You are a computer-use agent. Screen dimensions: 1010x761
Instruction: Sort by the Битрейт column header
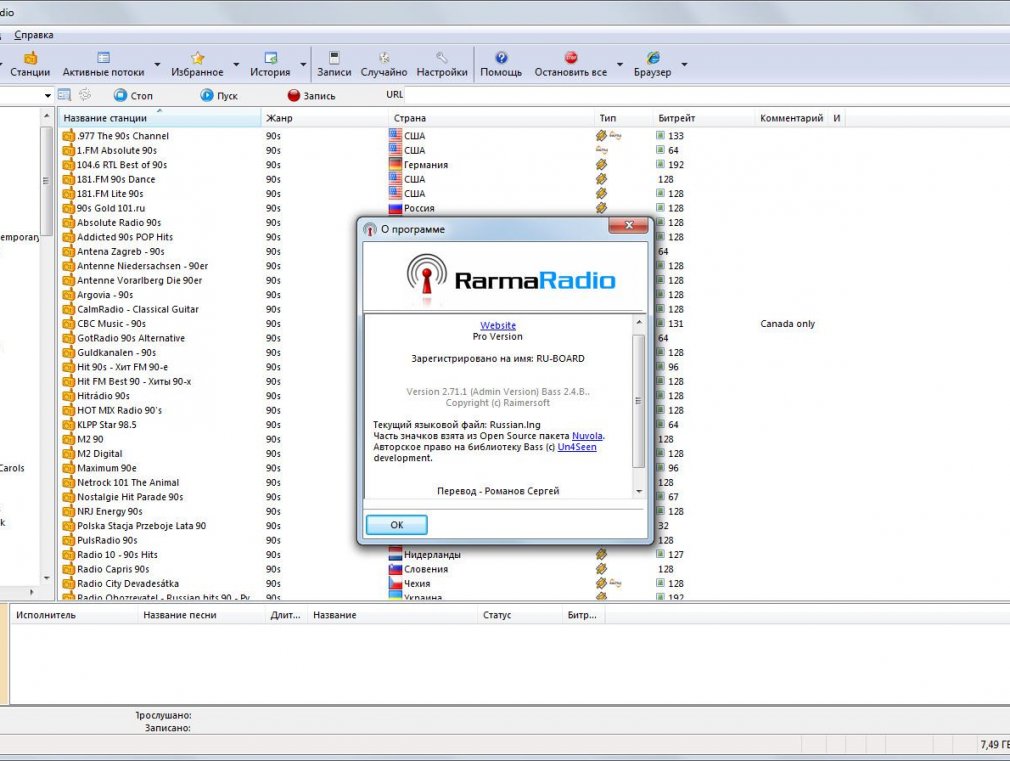coord(703,118)
